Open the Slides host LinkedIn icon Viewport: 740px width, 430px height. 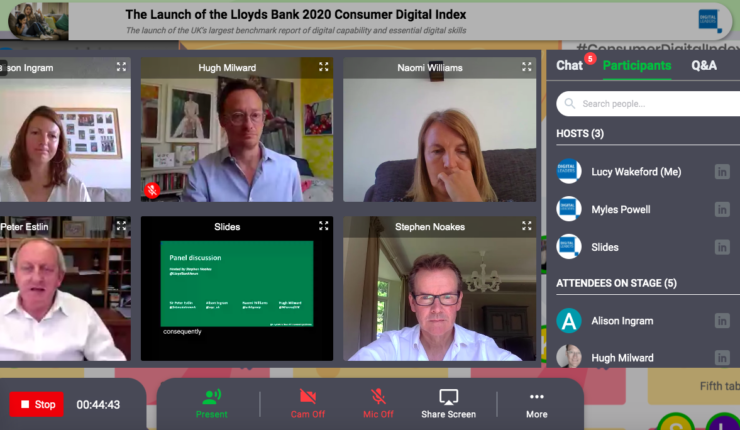coord(722,247)
